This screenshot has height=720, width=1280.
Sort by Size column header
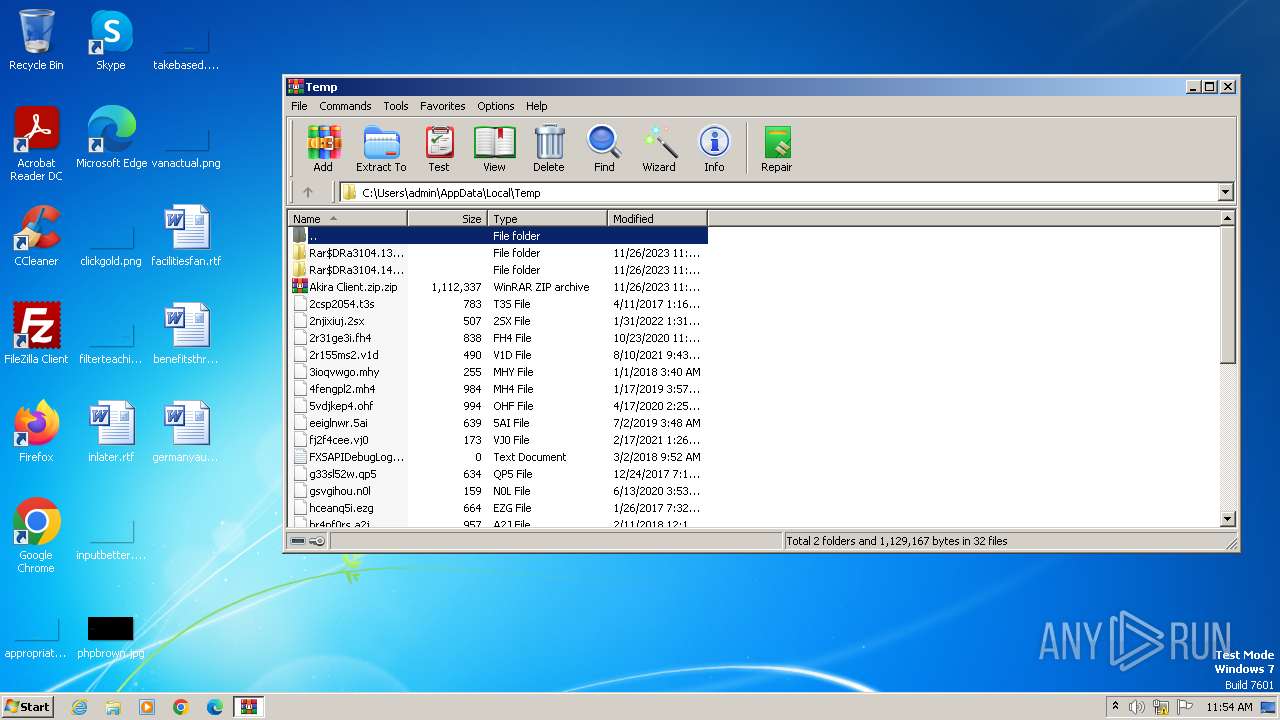coord(447,218)
